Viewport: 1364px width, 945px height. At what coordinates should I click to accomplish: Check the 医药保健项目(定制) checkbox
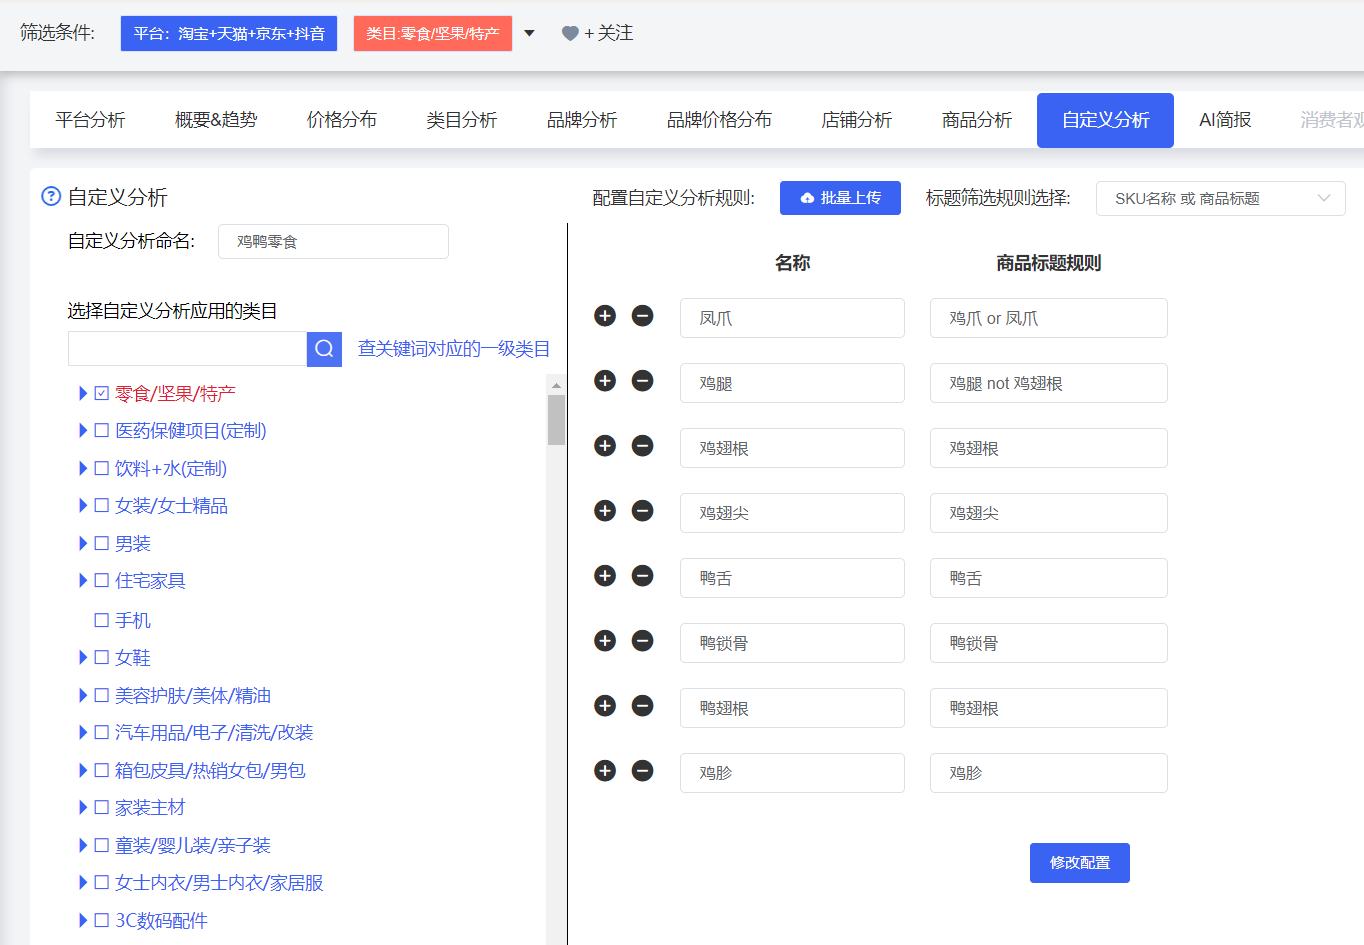[x=102, y=431]
